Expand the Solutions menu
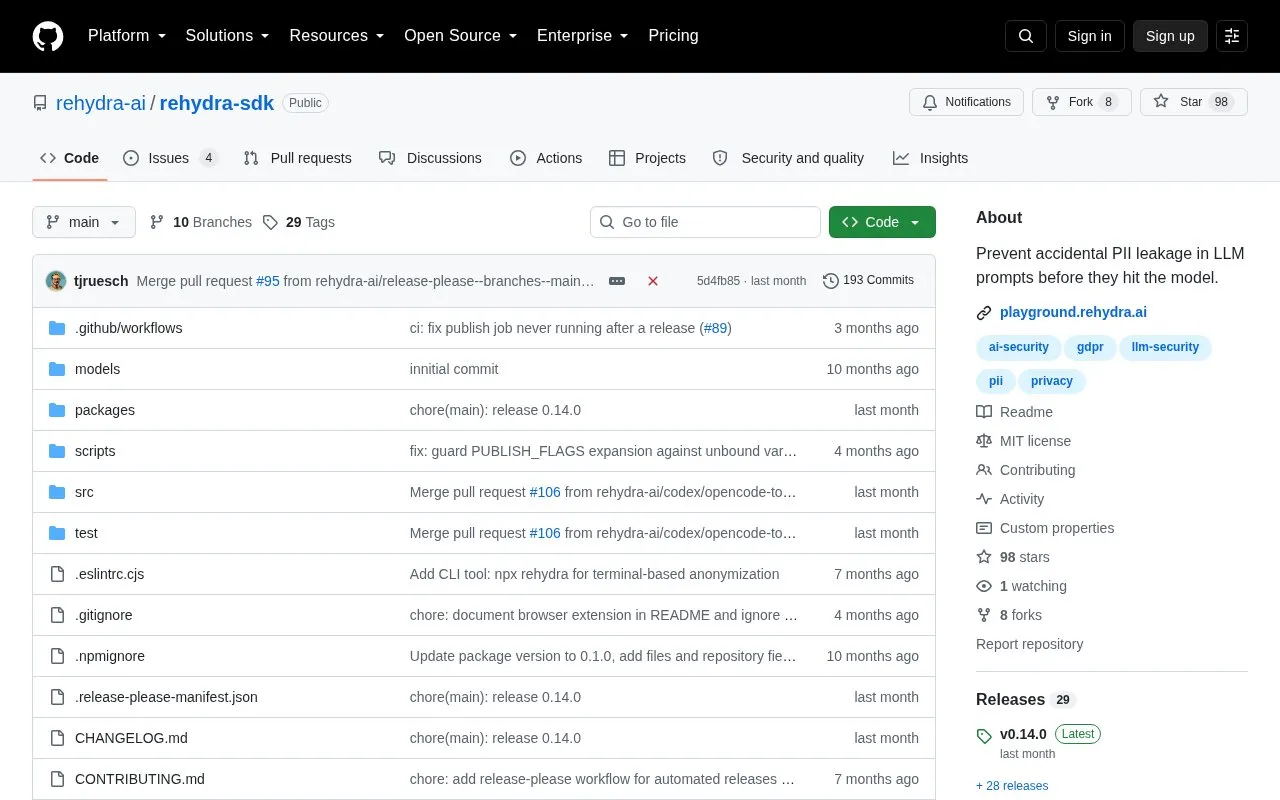 (x=228, y=36)
